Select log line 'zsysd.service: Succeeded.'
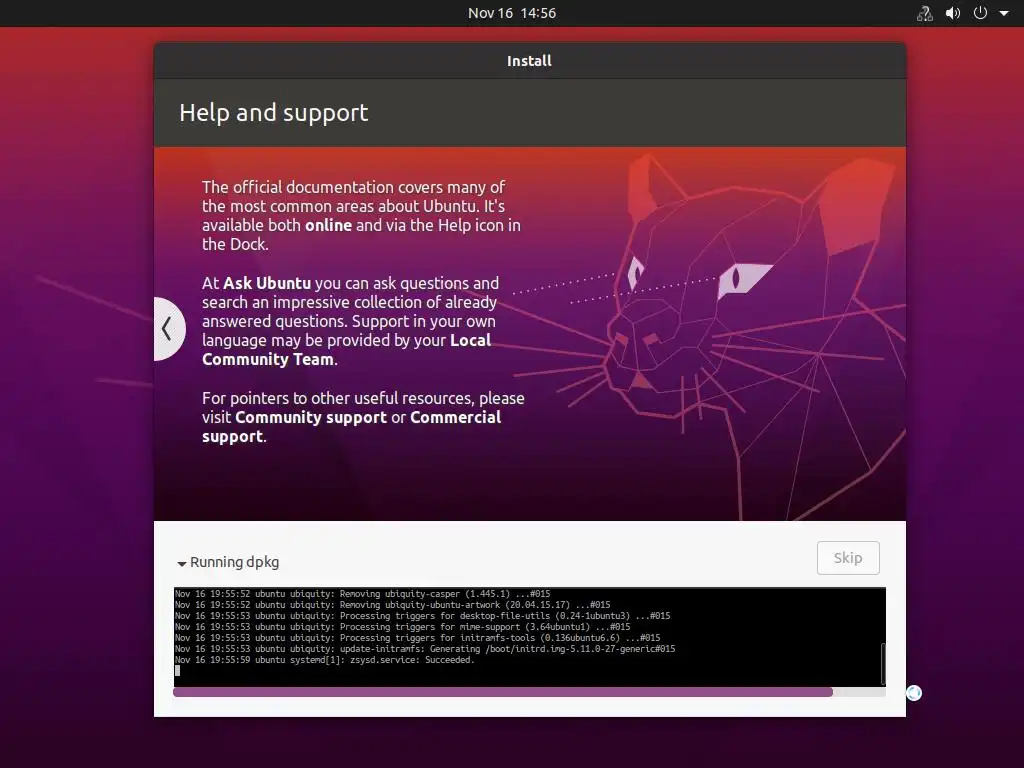Viewport: 1024px width, 768px height. pos(325,660)
